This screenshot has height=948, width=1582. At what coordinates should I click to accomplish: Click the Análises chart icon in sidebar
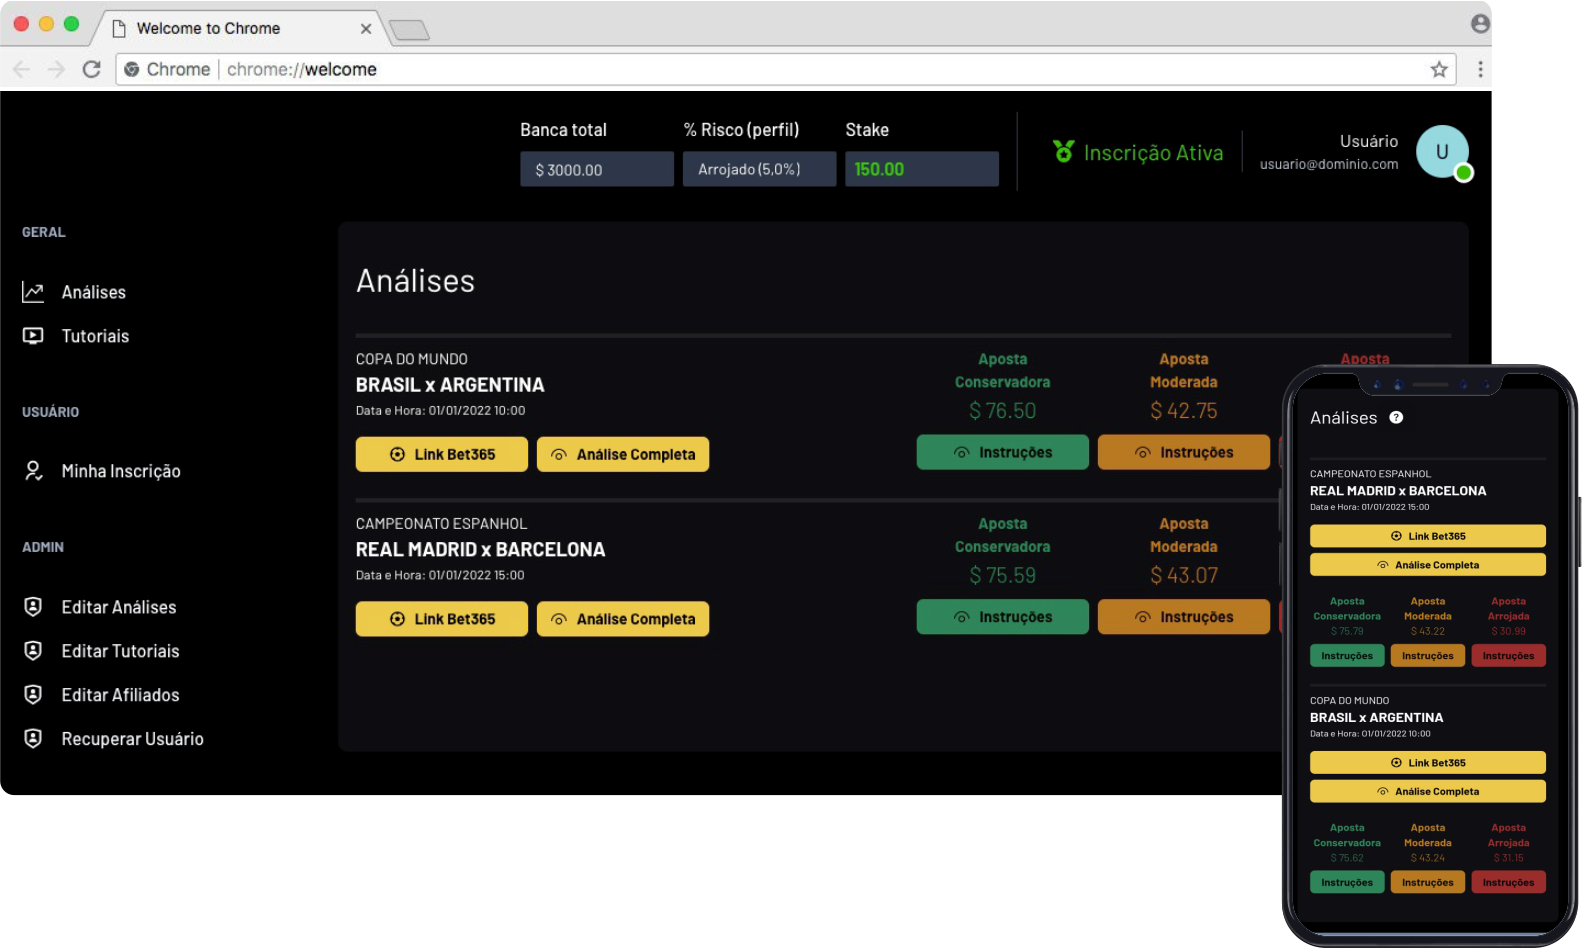pyautogui.click(x=33, y=292)
